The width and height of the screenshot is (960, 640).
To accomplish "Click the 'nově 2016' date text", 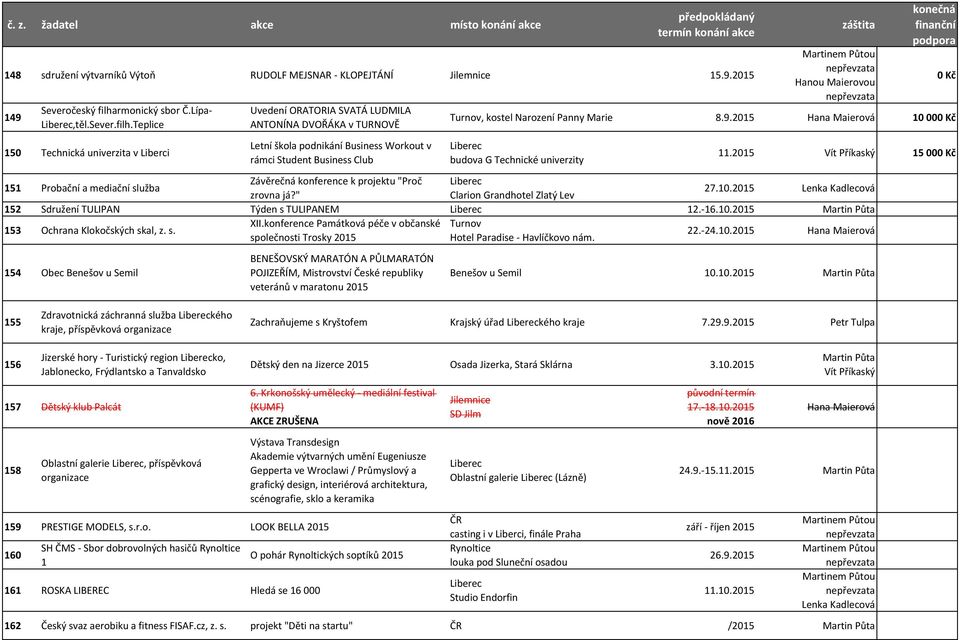I will pyautogui.click(x=730, y=421).
